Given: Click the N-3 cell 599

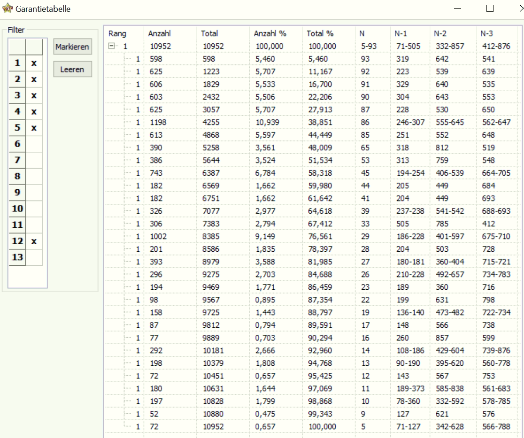Looking at the screenshot, I should [488, 338].
